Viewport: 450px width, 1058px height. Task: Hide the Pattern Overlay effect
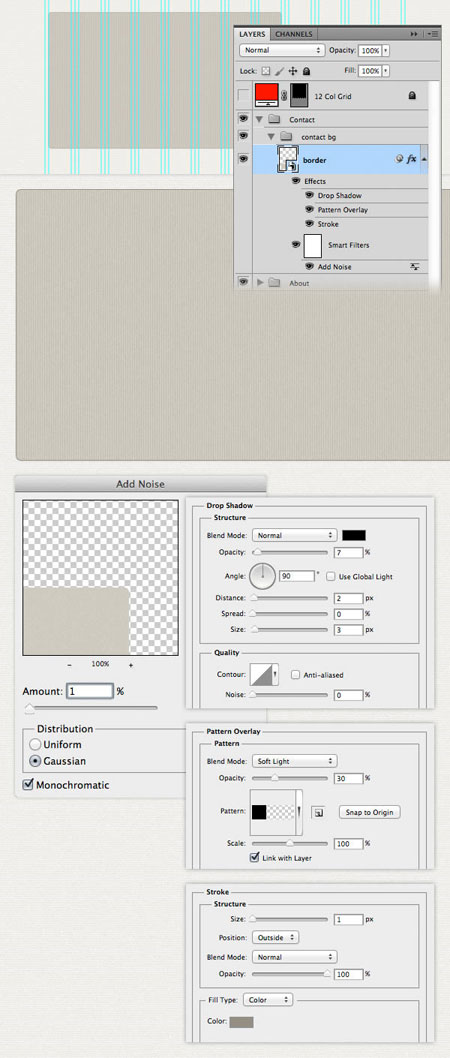(309, 210)
